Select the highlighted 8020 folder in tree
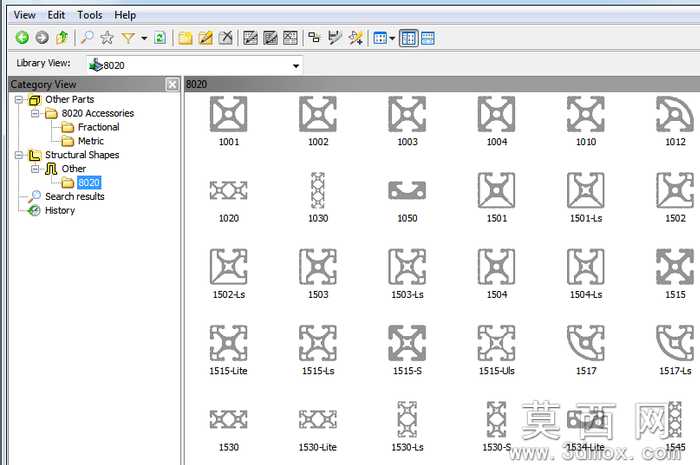The image size is (700, 465). click(89, 183)
